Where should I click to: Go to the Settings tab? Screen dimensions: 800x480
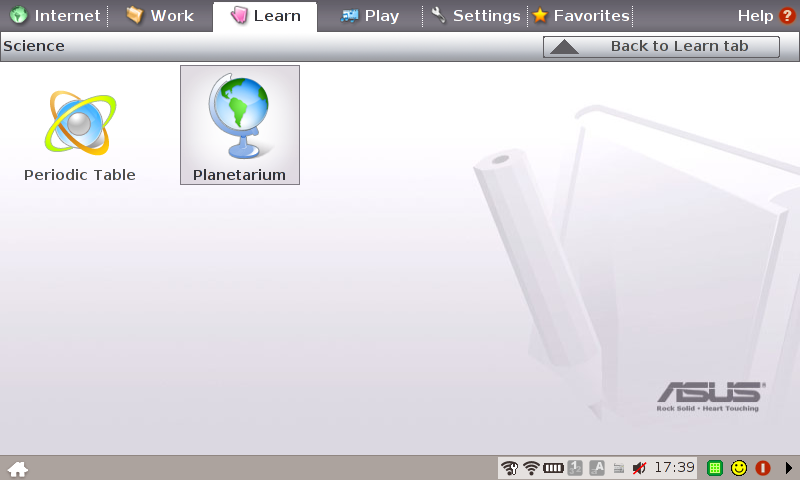[x=476, y=15]
